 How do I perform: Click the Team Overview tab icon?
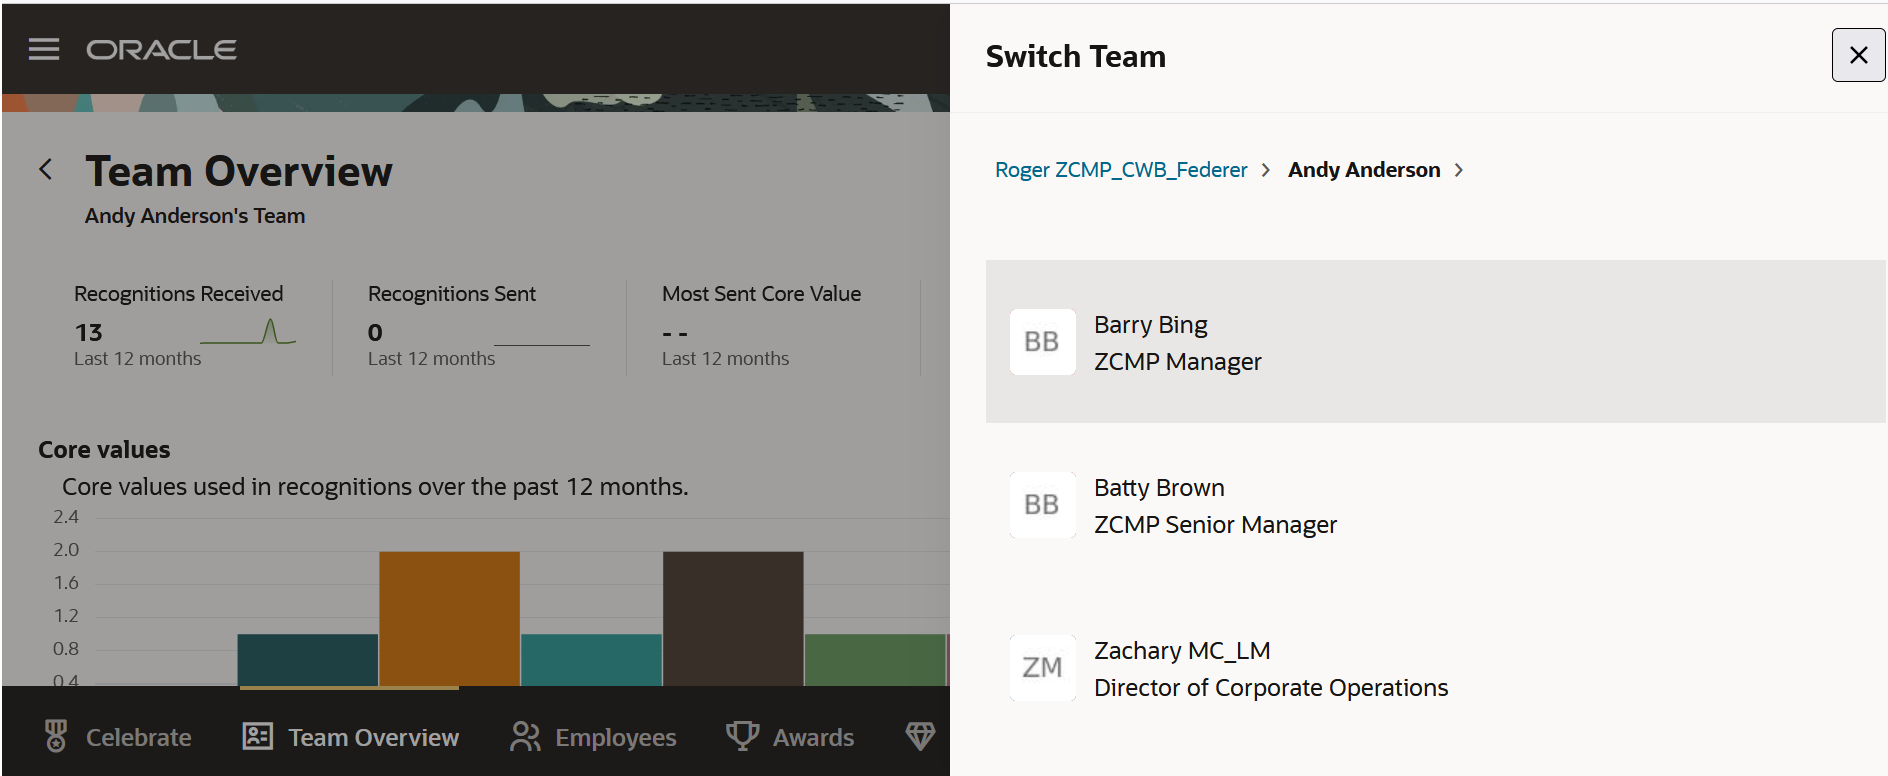tap(257, 736)
